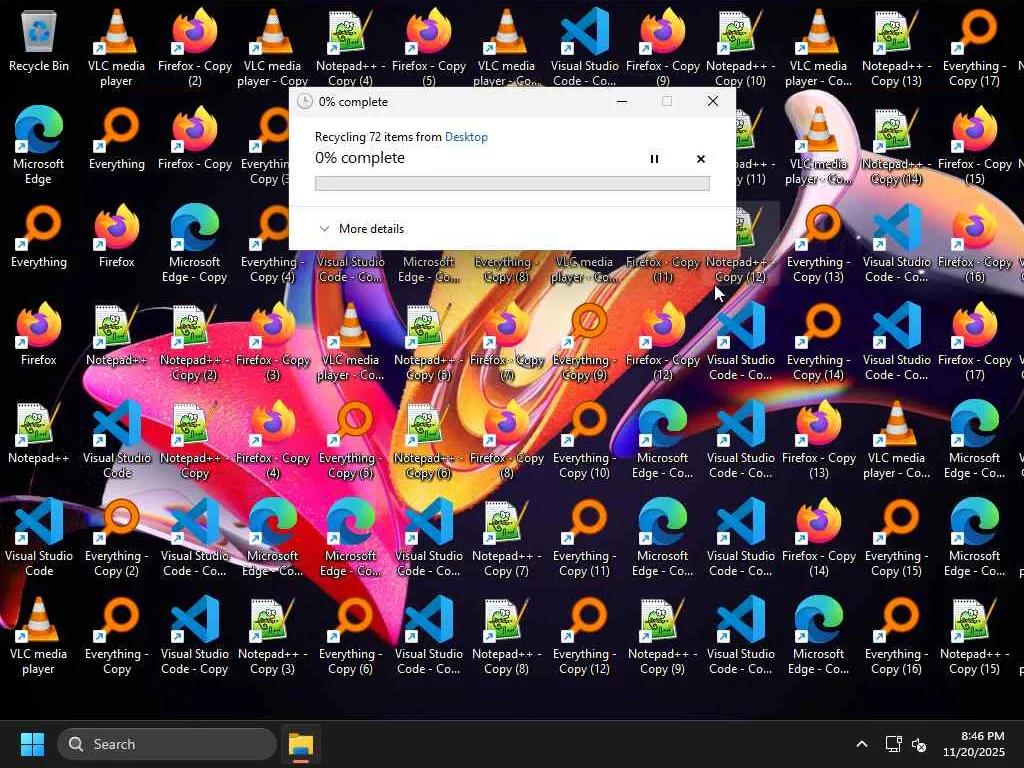Select Notepad++ - Copy (8) icon
The width and height of the screenshot is (1024, 768).
[x=507, y=637]
